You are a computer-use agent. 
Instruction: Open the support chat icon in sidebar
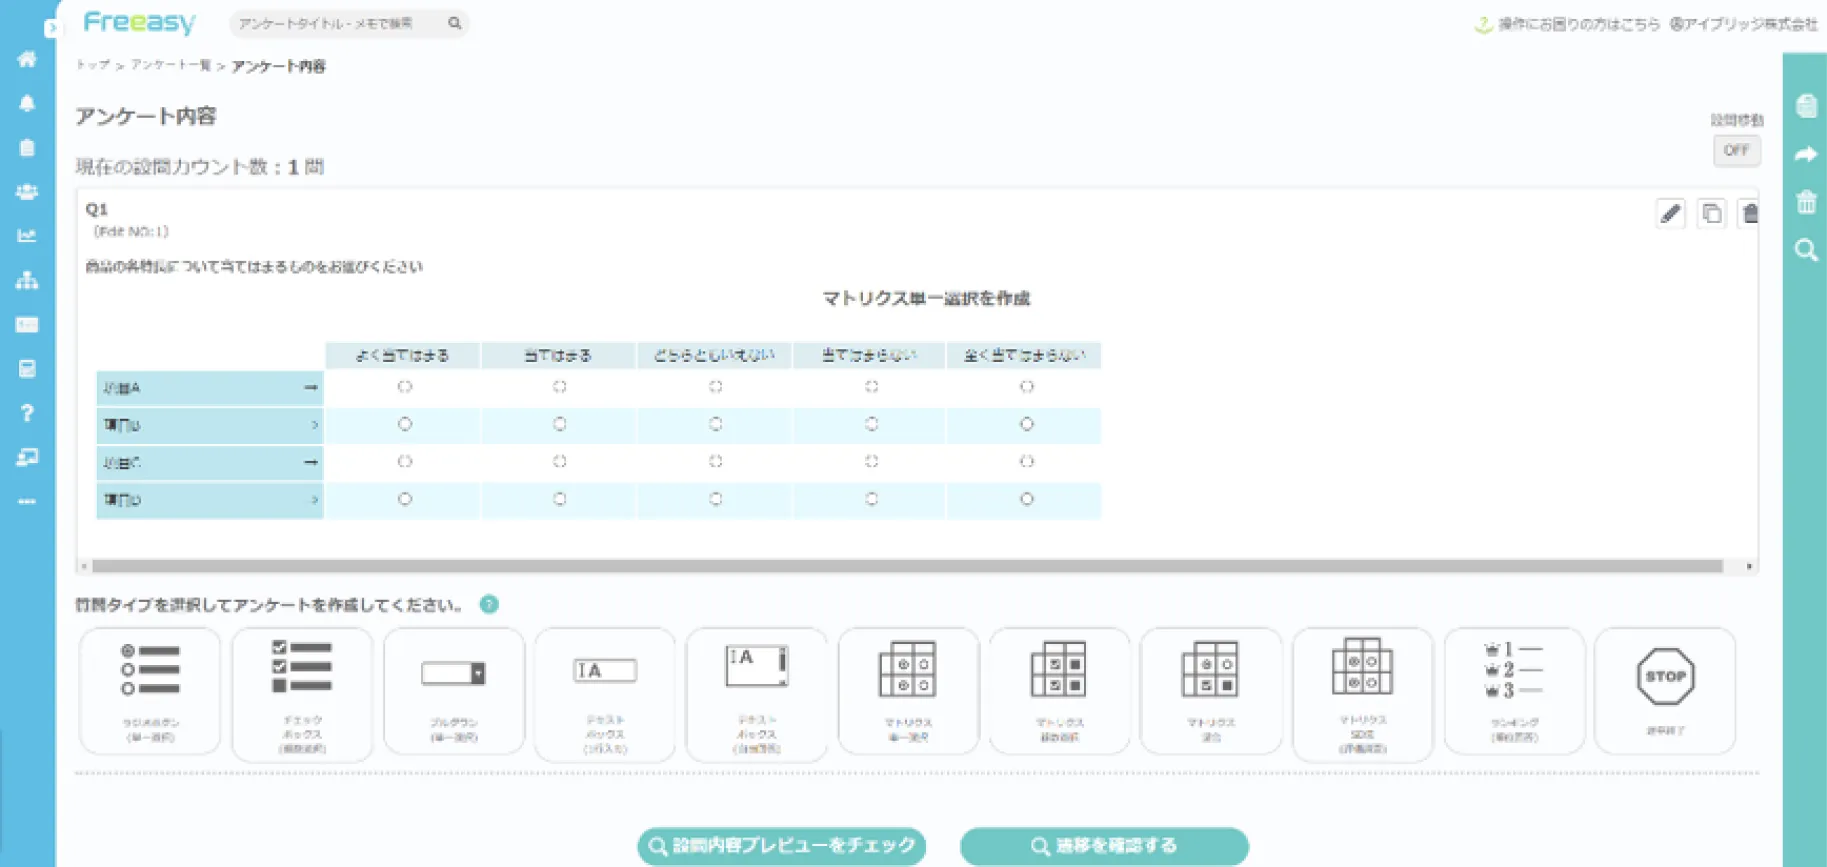point(27,457)
